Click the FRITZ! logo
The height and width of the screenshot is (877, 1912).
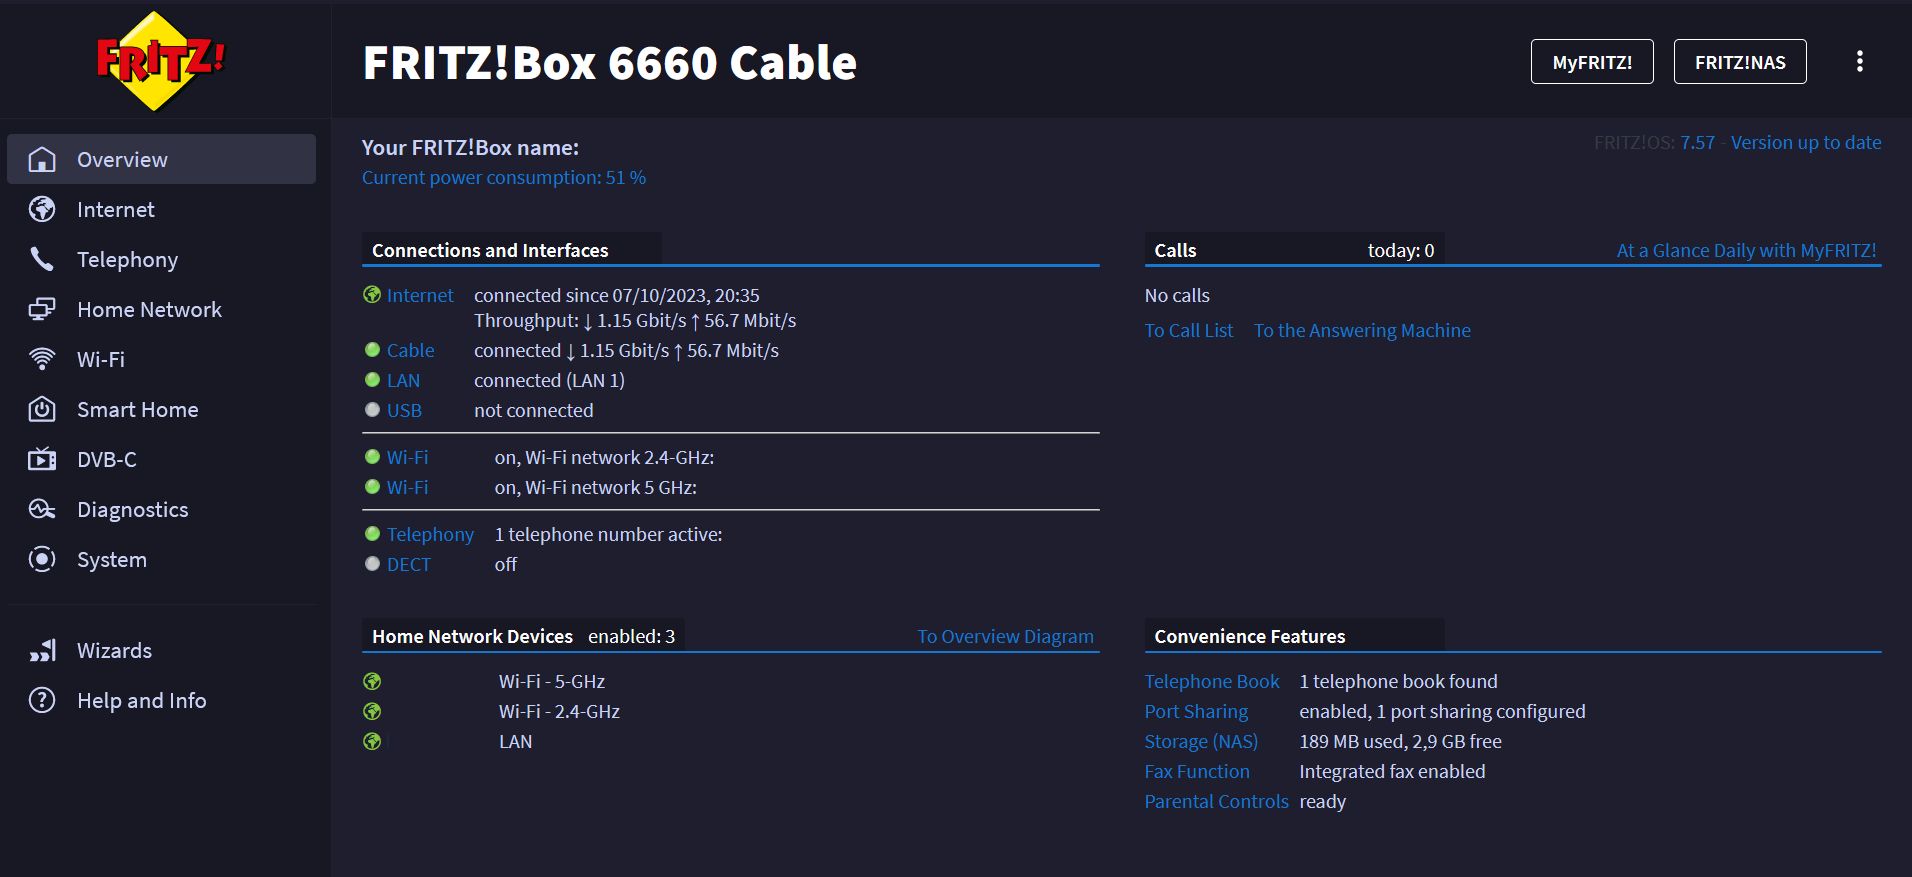pos(160,61)
